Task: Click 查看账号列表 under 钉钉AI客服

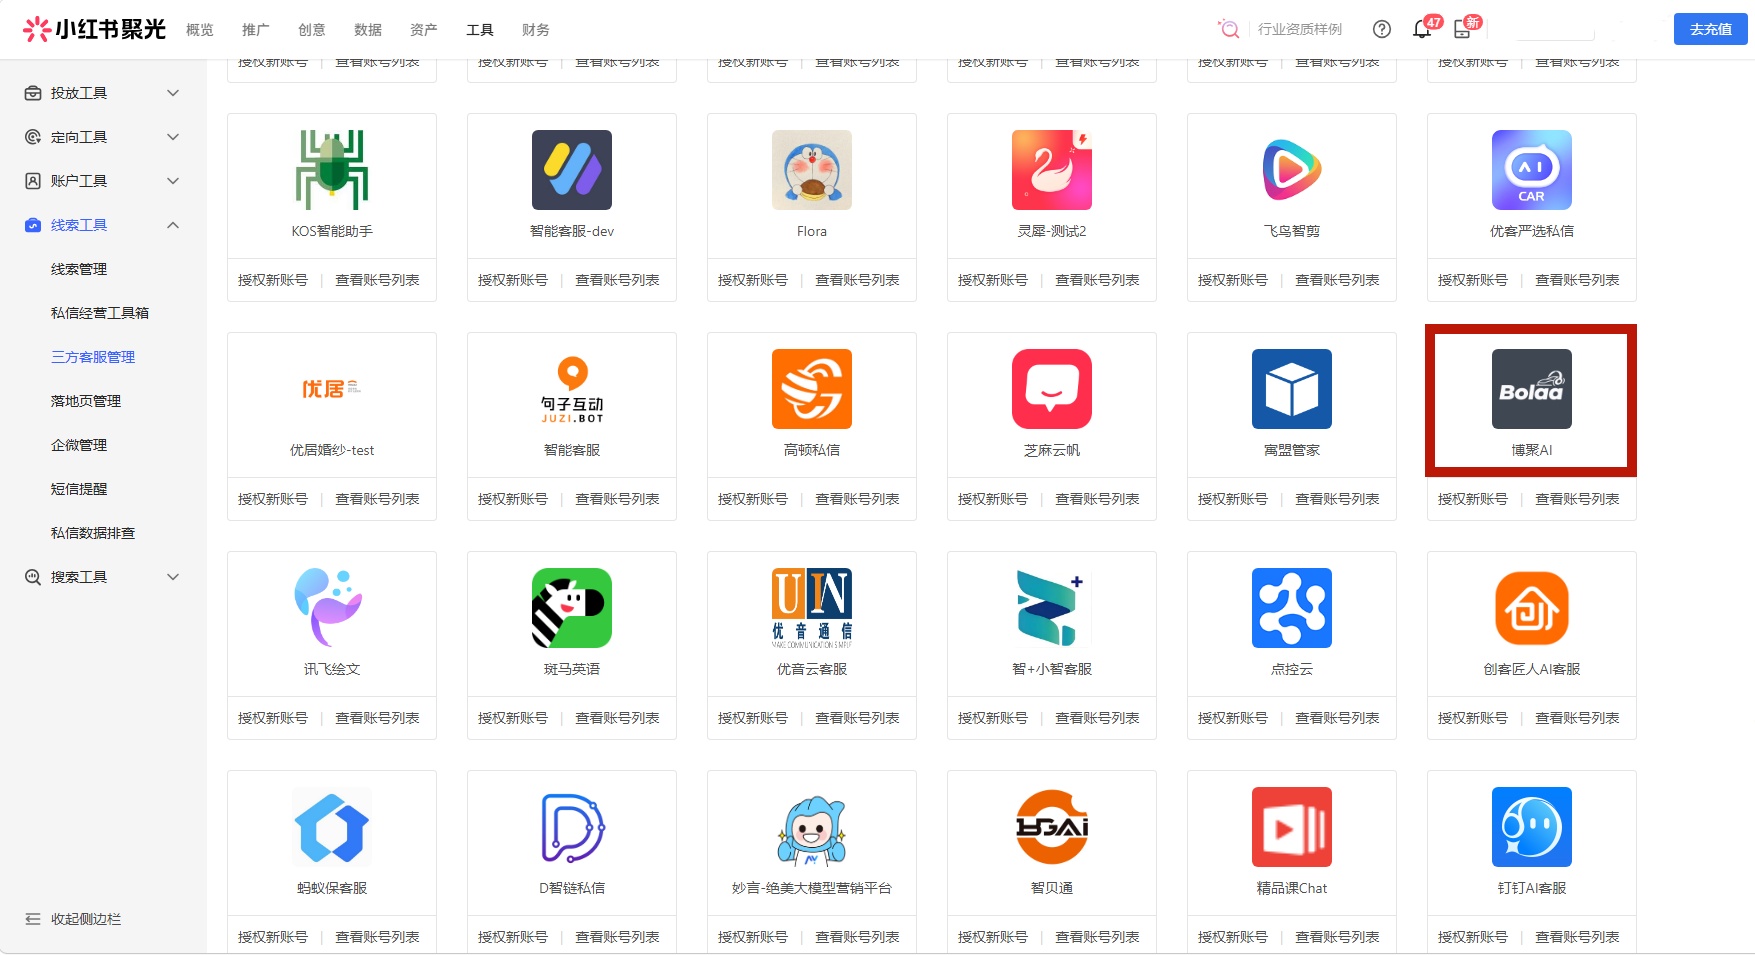Action: [x=1577, y=937]
